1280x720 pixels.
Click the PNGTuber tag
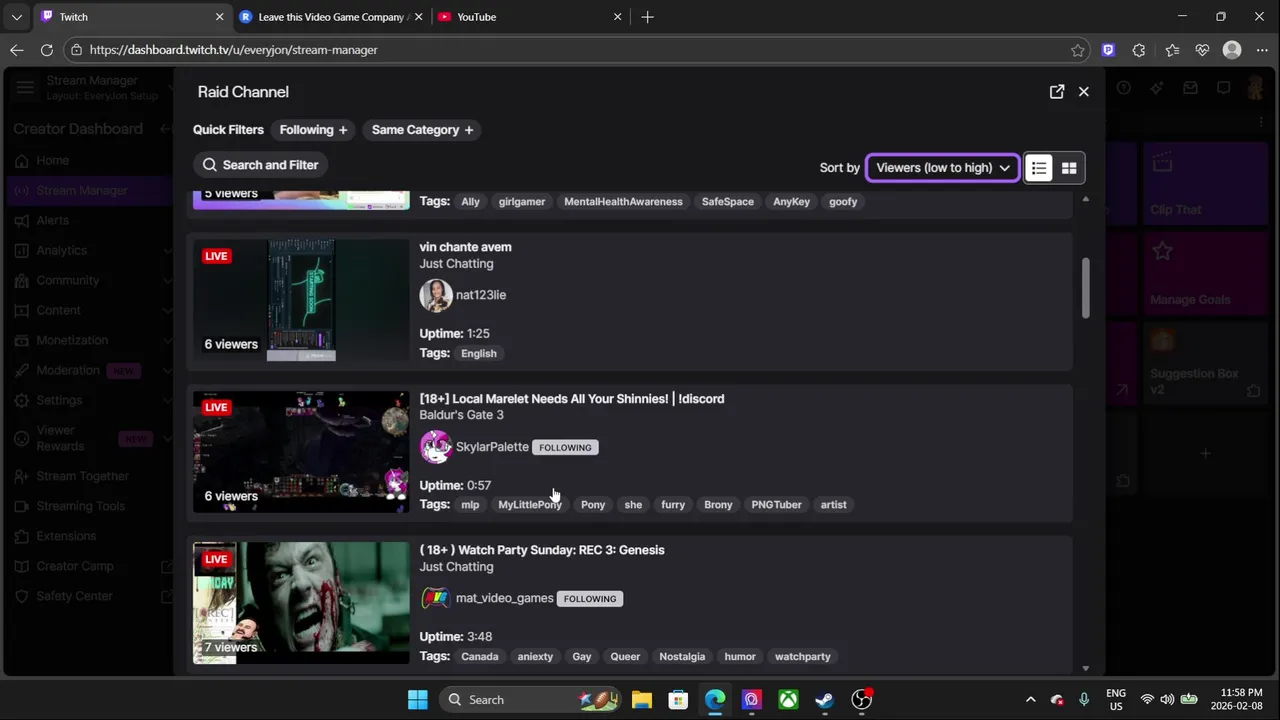click(777, 505)
